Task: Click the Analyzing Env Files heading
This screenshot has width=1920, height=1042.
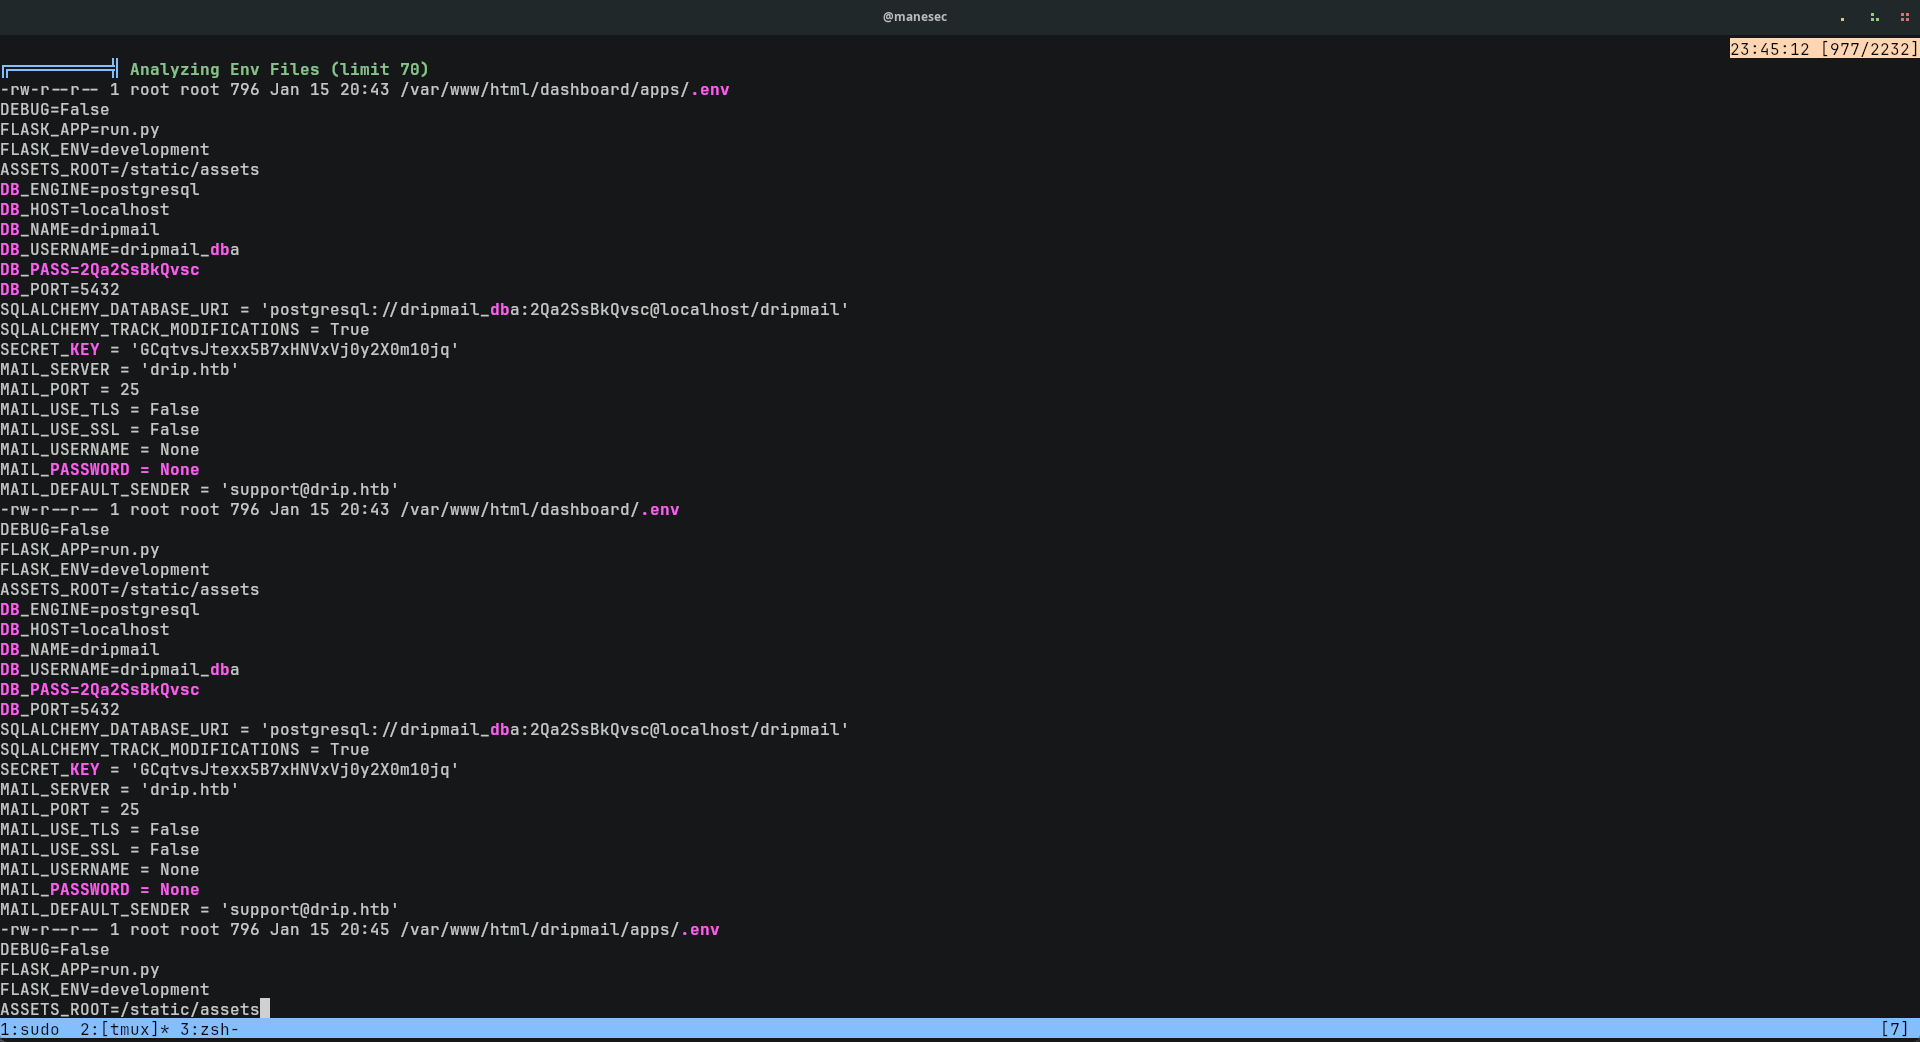Action: pos(279,69)
